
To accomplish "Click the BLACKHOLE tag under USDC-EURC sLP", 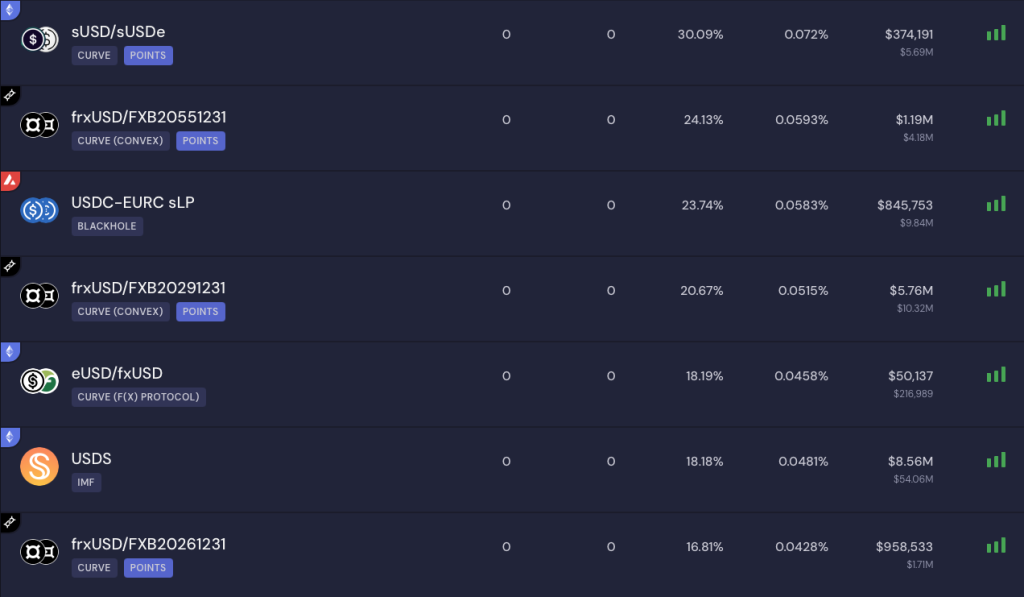I will [x=107, y=226].
